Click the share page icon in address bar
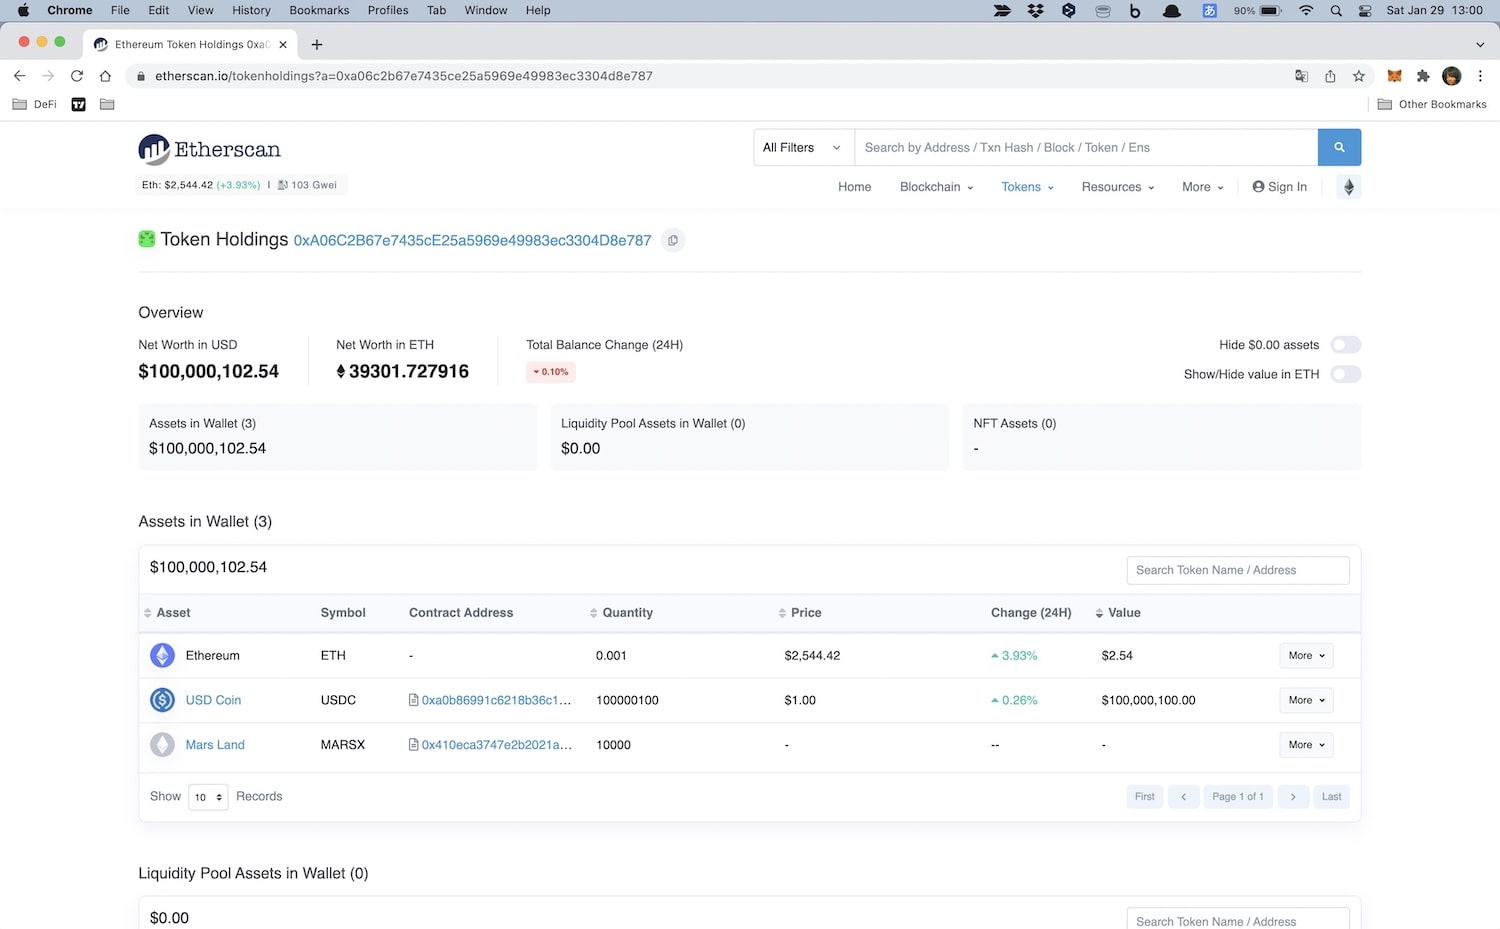The width and height of the screenshot is (1500, 929). (1330, 76)
